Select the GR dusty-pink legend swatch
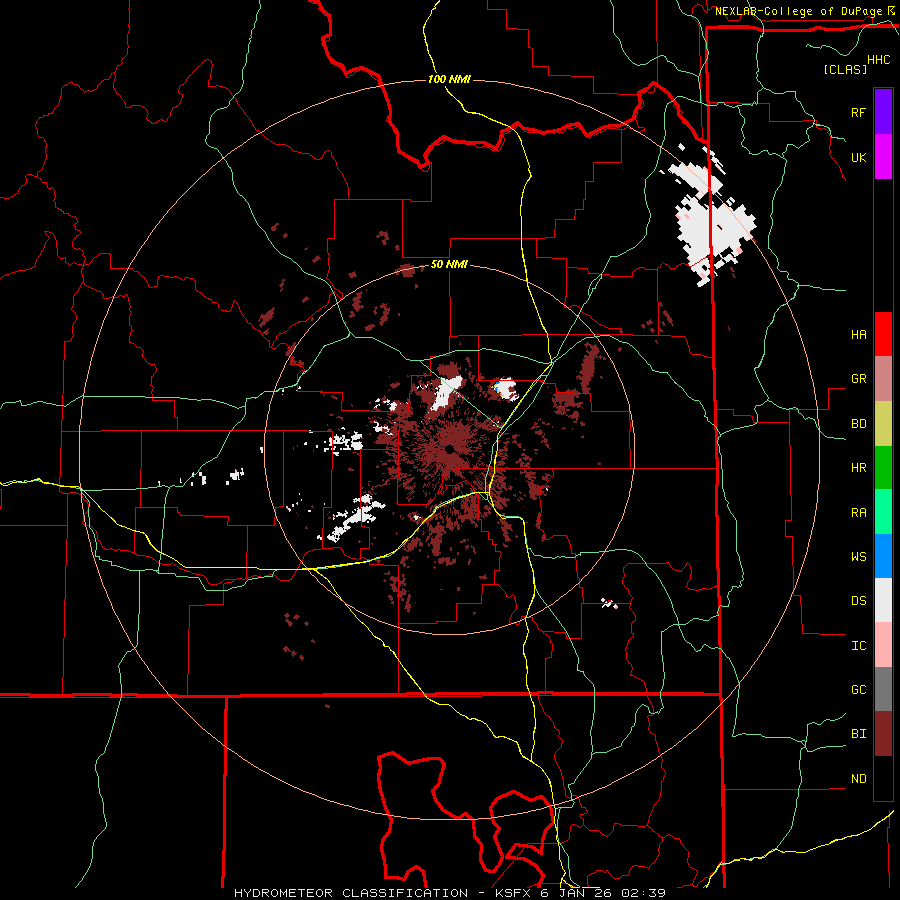 [x=883, y=379]
